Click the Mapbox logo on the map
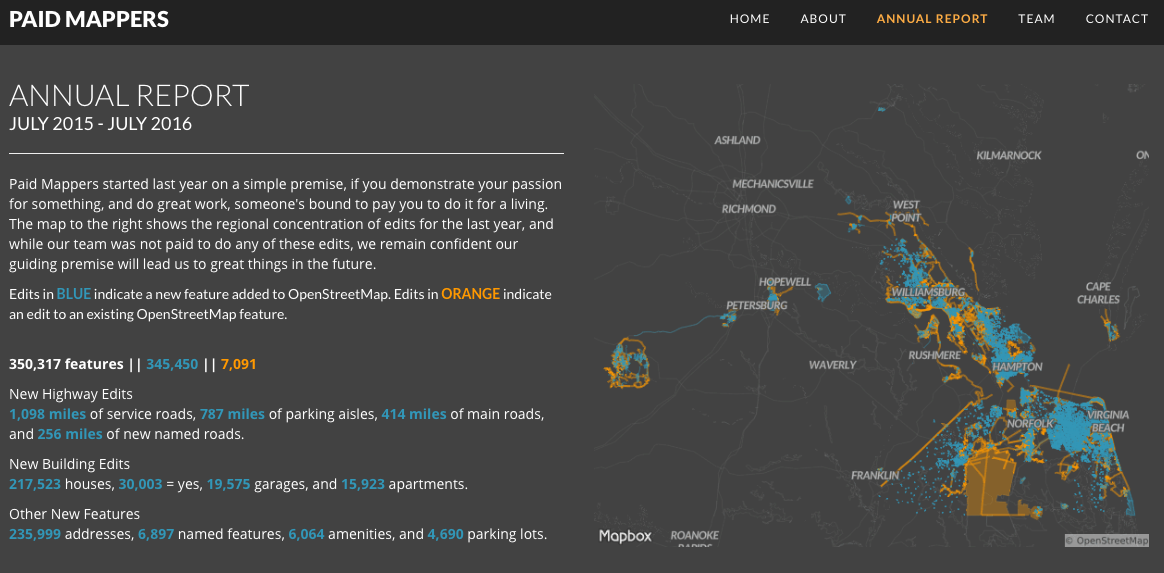The image size is (1164, 573). pos(626,536)
